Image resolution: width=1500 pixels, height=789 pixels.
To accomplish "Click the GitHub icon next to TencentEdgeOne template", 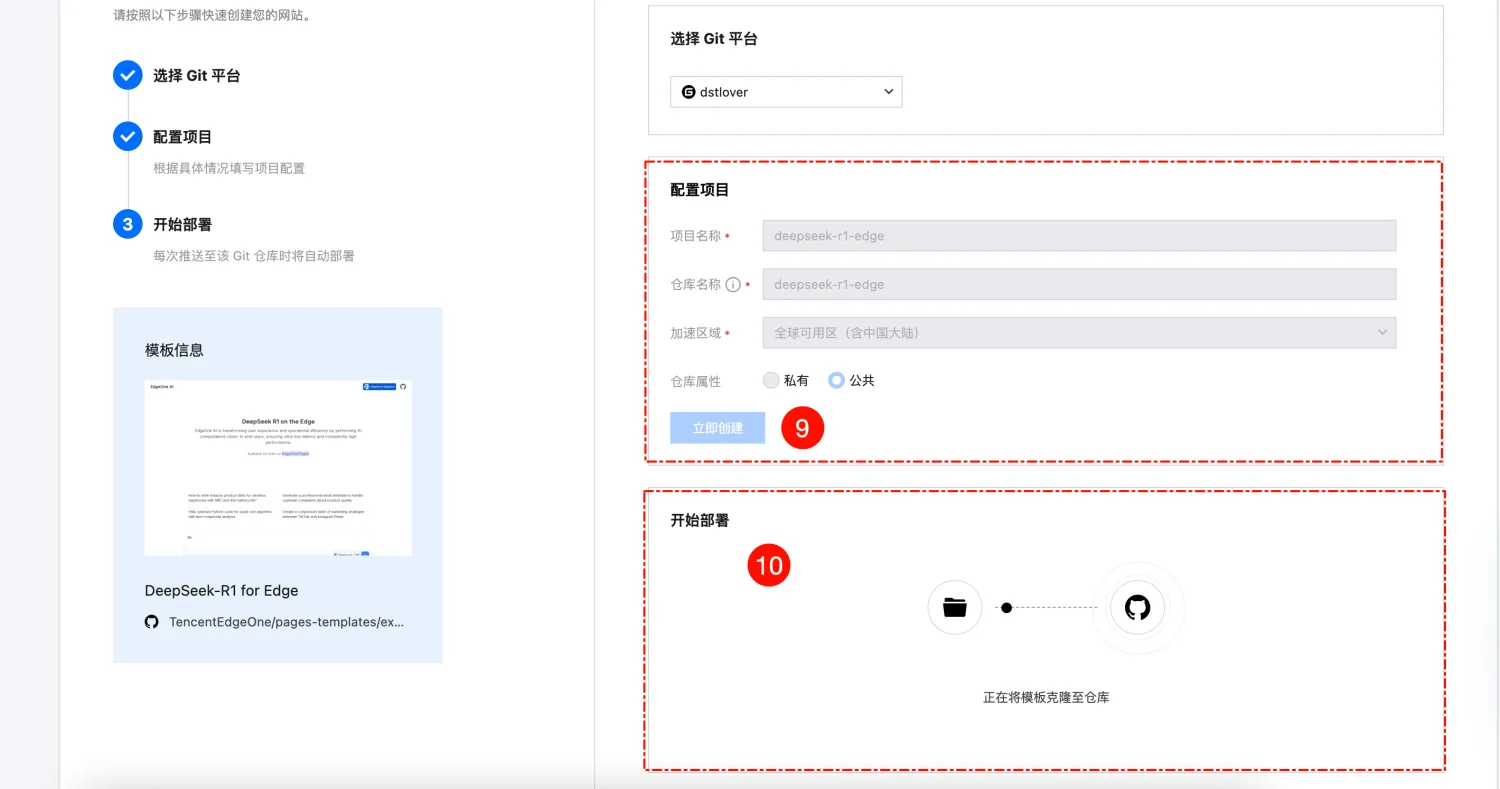I will click(x=151, y=621).
